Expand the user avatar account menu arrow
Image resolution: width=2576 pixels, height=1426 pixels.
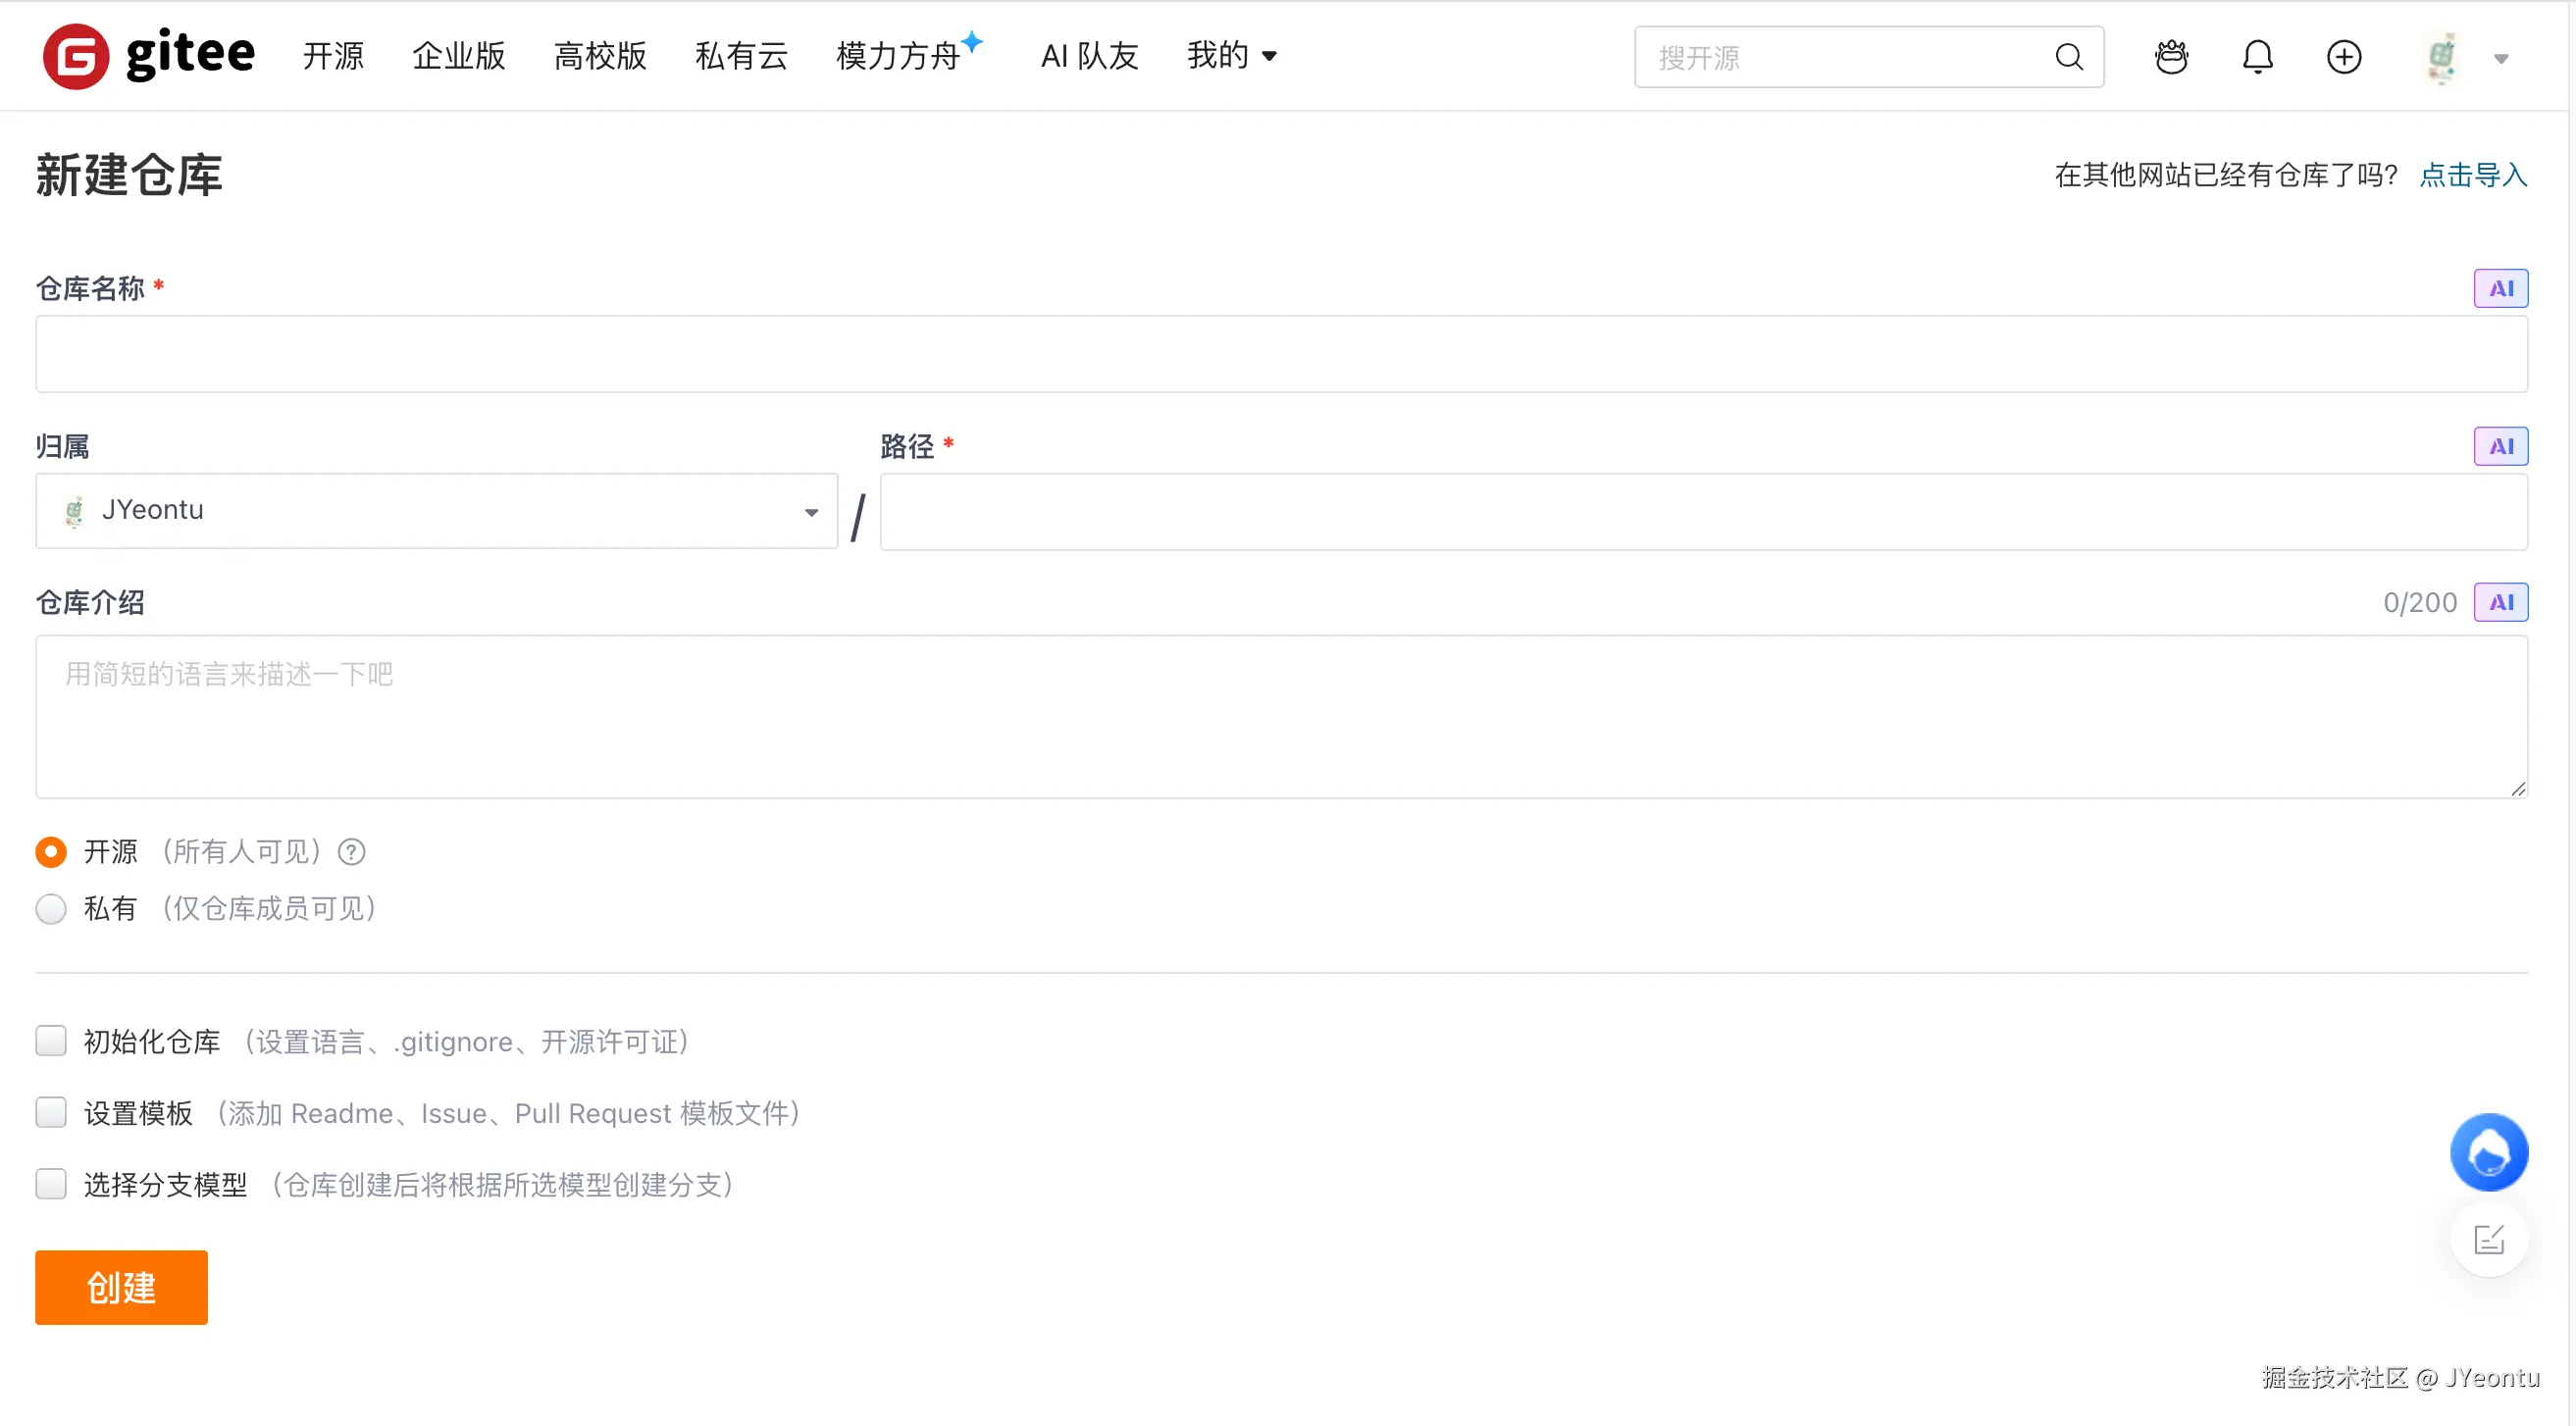[x=2500, y=58]
